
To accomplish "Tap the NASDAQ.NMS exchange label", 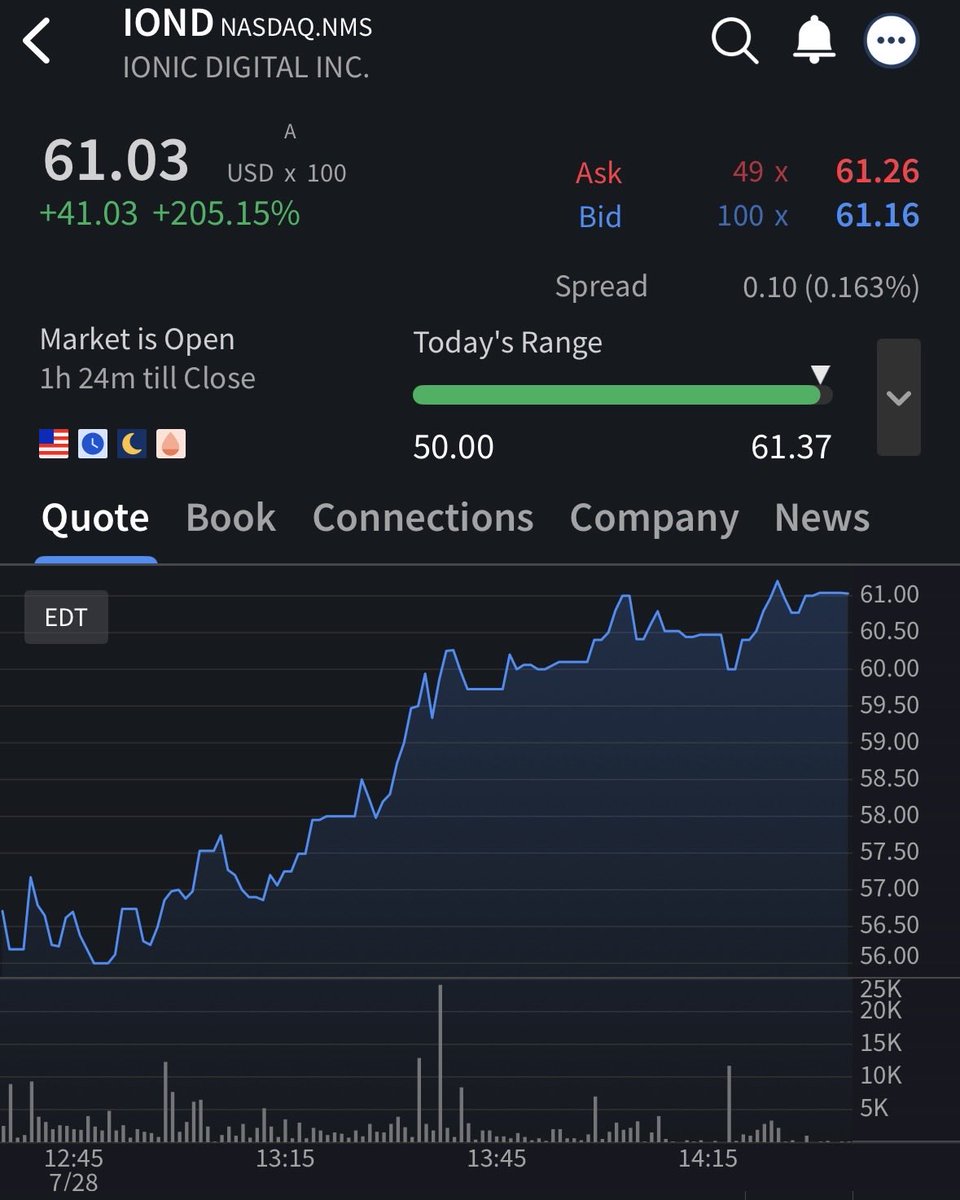I will [x=296, y=27].
